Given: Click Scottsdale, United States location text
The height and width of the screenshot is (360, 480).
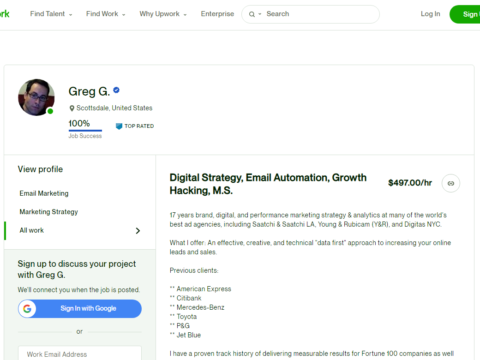Looking at the screenshot, I should (114, 108).
